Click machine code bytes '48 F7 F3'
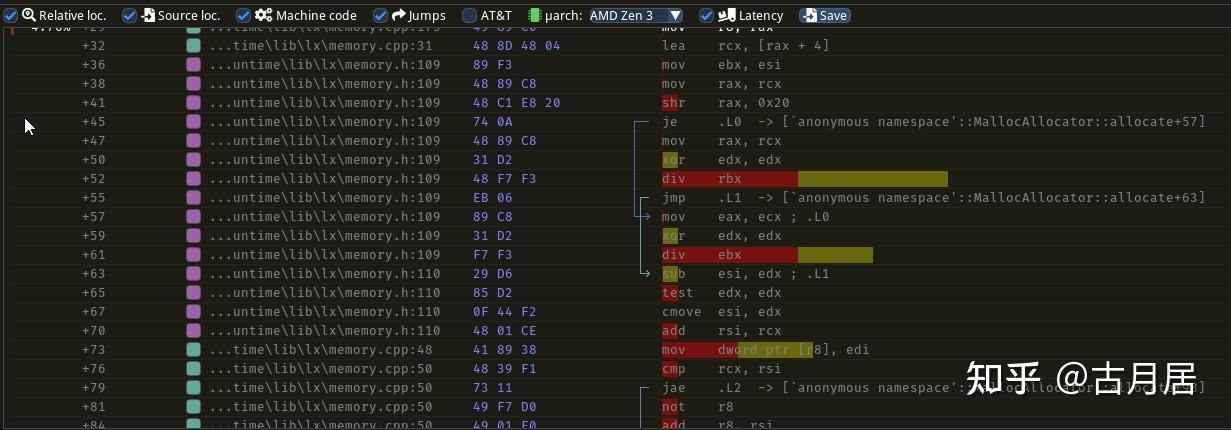Image resolution: width=1231 pixels, height=430 pixels. [x=505, y=178]
